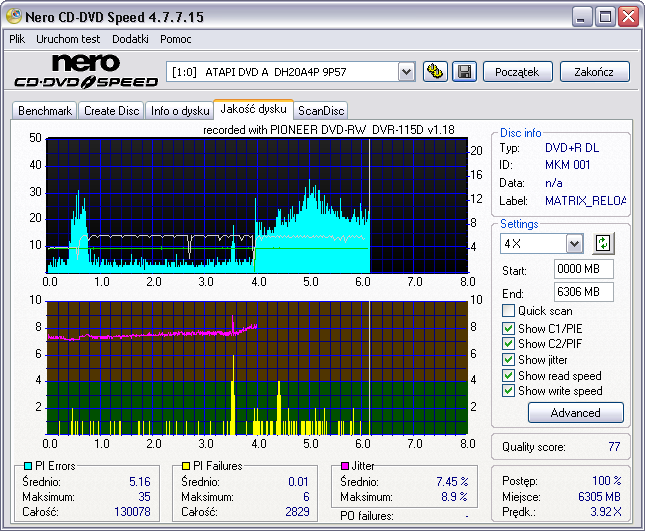The width and height of the screenshot is (645, 531).
Task: Click the refresh speed settings icon
Action: coord(603,243)
